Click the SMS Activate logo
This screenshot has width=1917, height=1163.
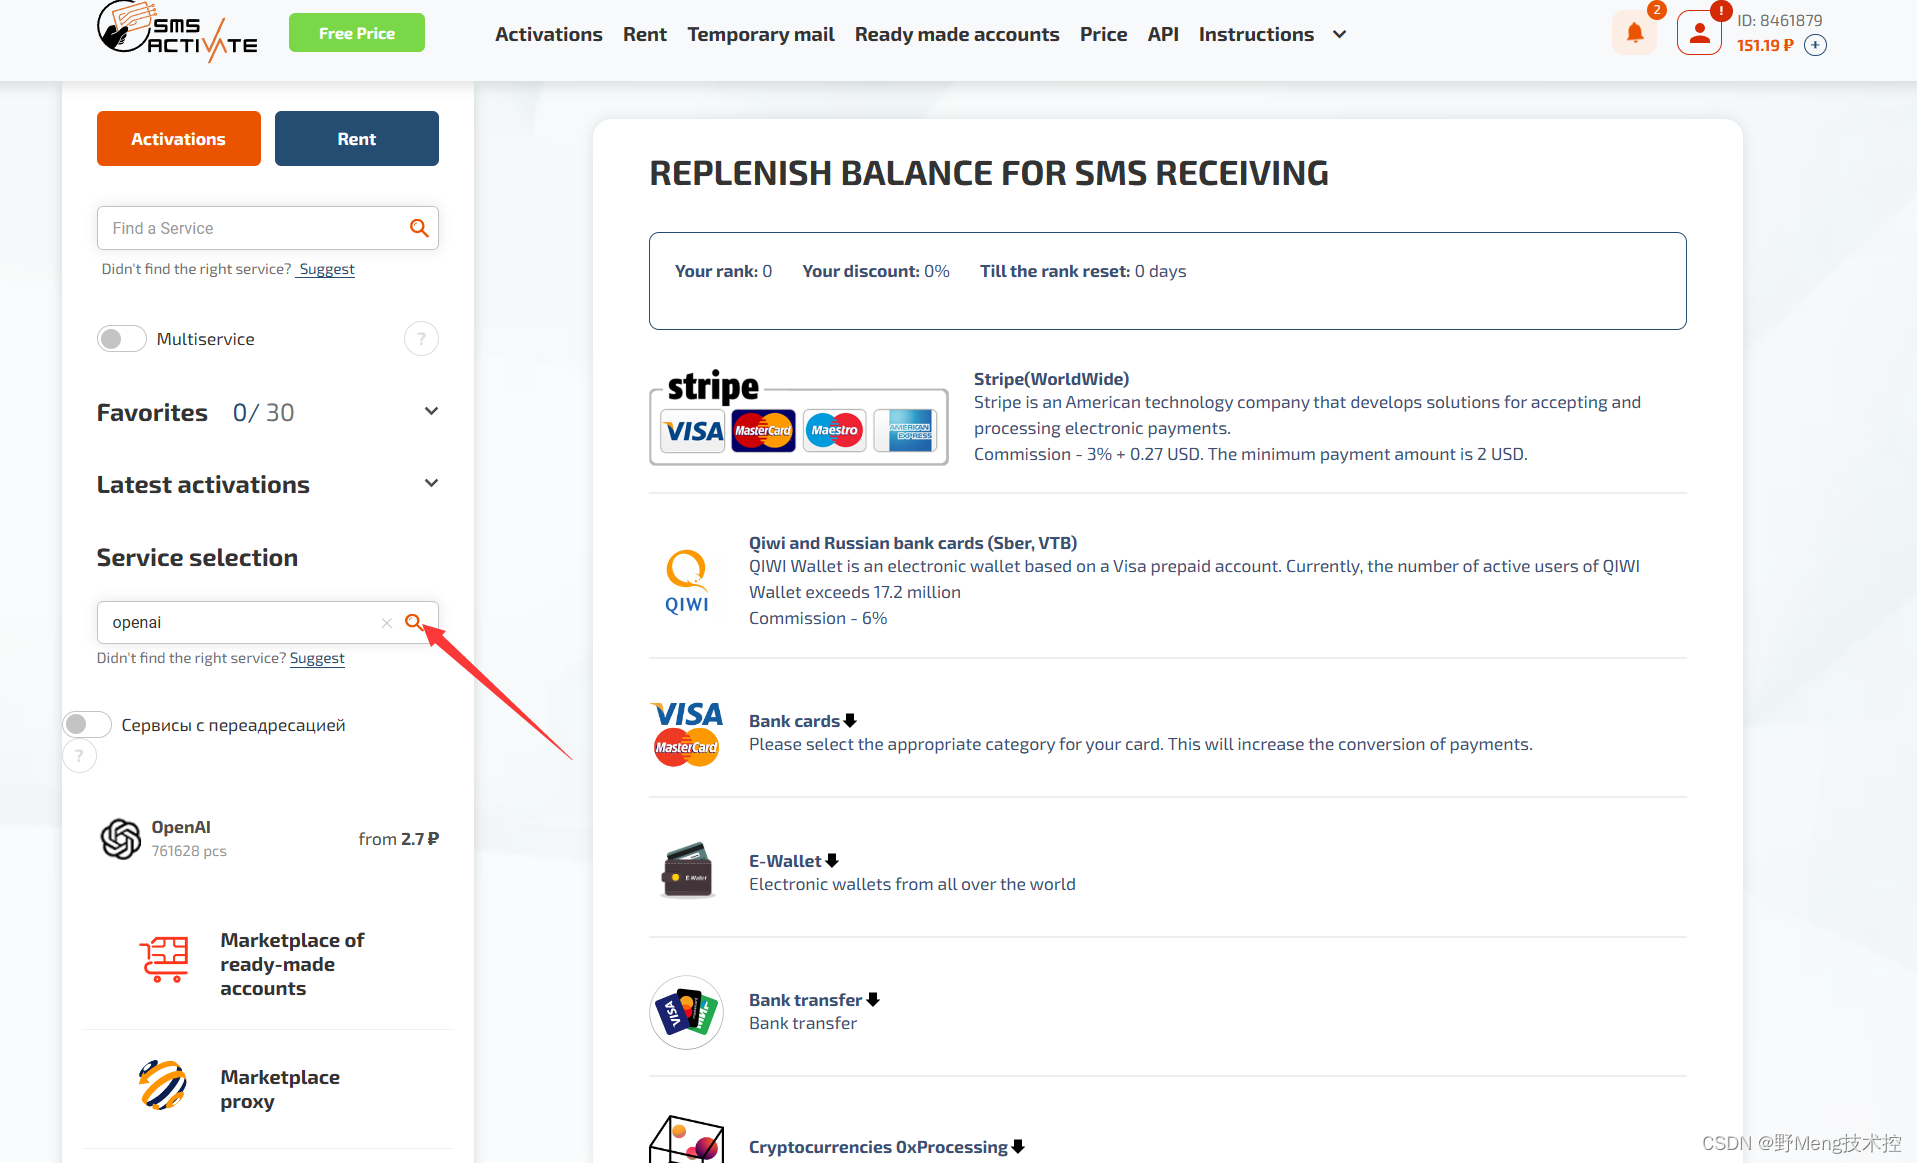click(x=177, y=31)
